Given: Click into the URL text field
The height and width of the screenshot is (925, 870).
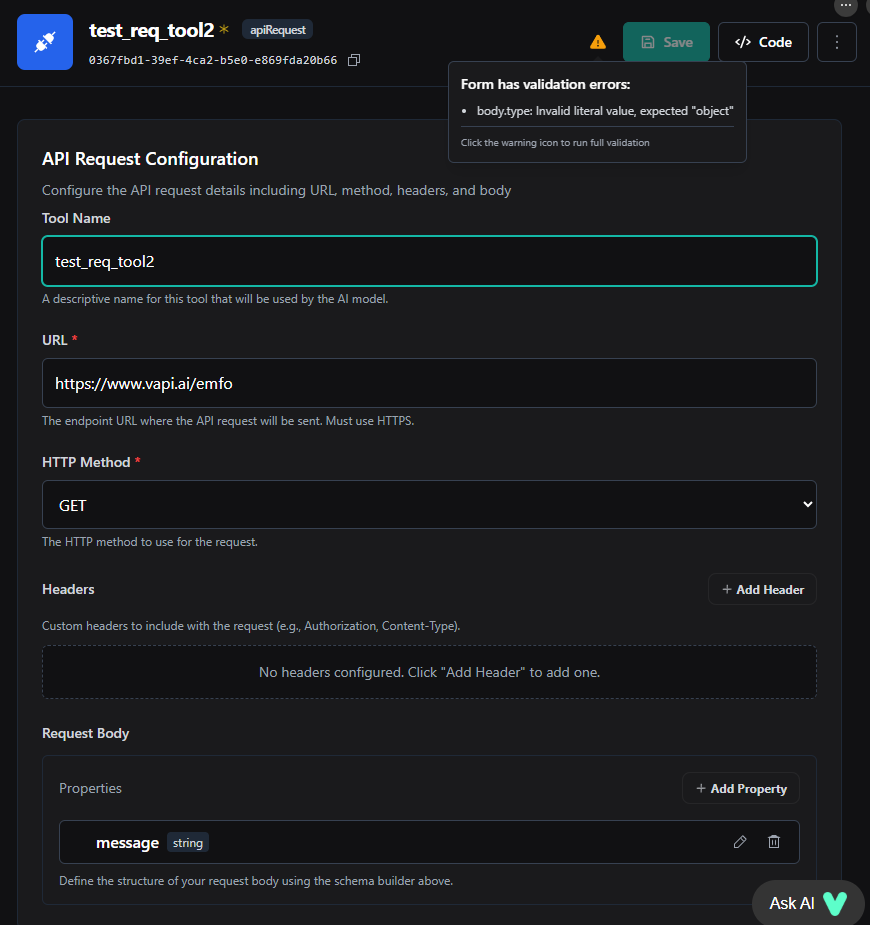Looking at the screenshot, I should pos(429,383).
